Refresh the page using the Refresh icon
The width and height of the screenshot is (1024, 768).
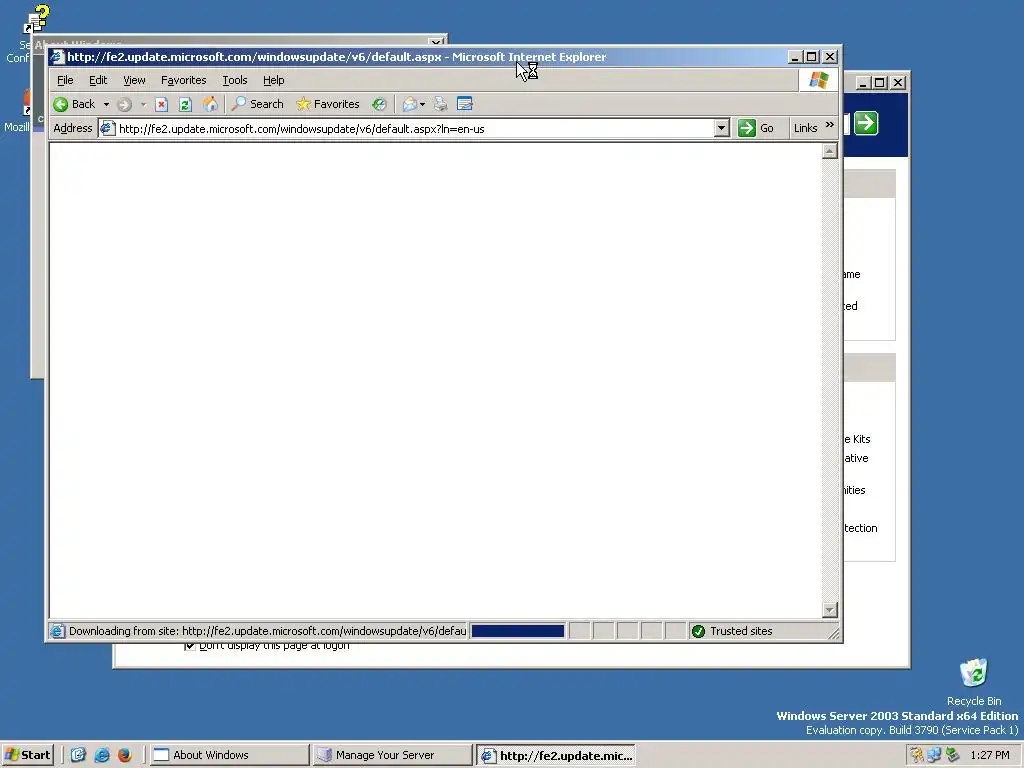coord(185,104)
